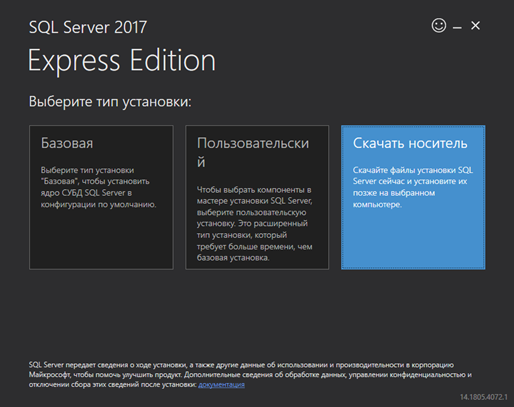The width and height of the screenshot is (514, 407).
Task: Click the Базовая tile heading text
Action: (67, 143)
